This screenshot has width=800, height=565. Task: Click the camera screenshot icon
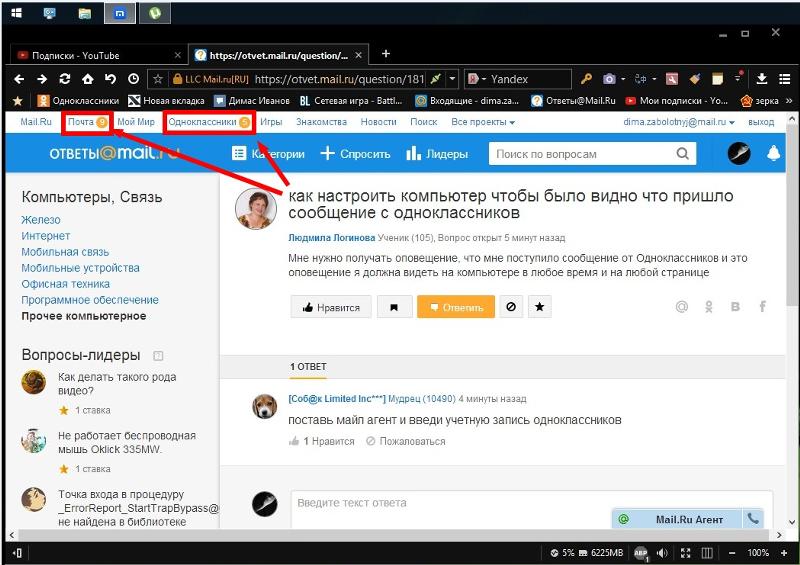pos(609,79)
